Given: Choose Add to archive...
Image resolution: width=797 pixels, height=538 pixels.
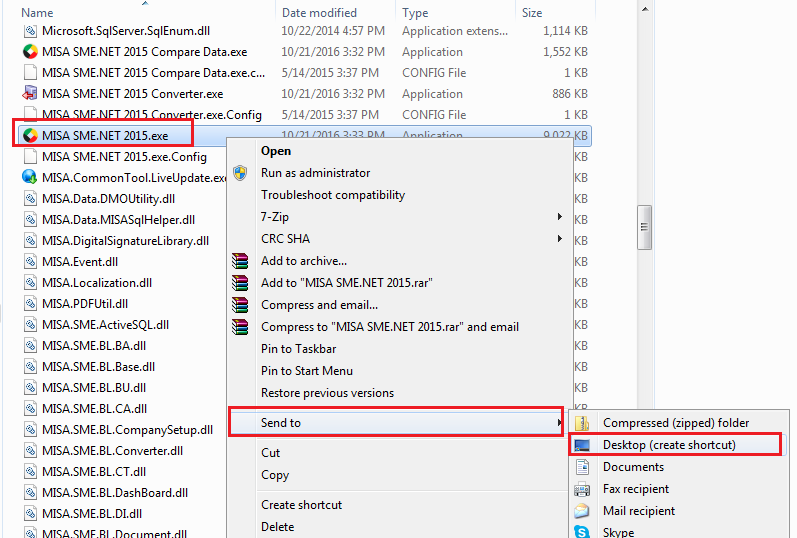Looking at the screenshot, I should [x=303, y=261].
